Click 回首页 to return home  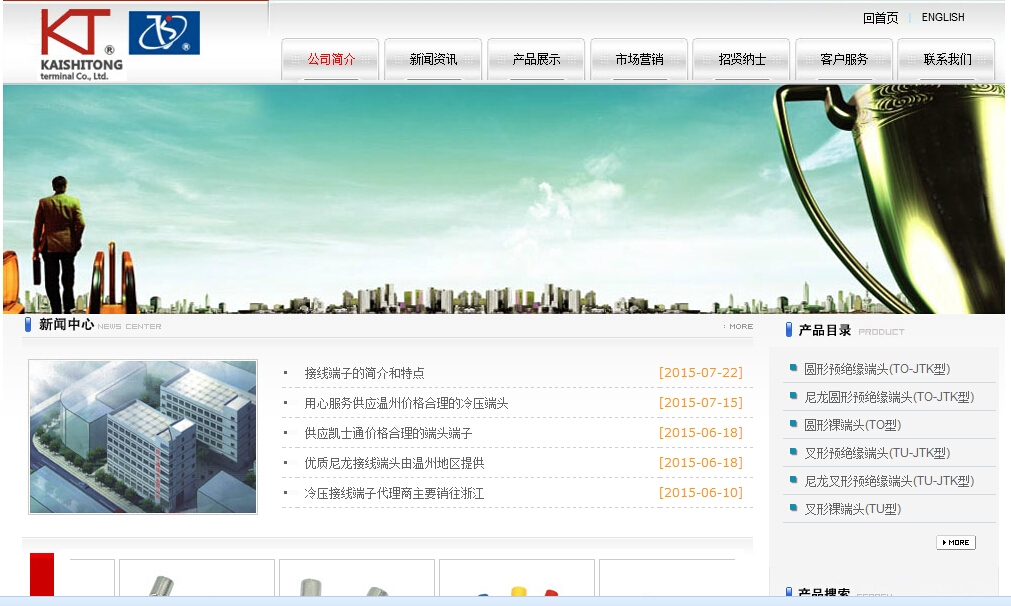878,17
